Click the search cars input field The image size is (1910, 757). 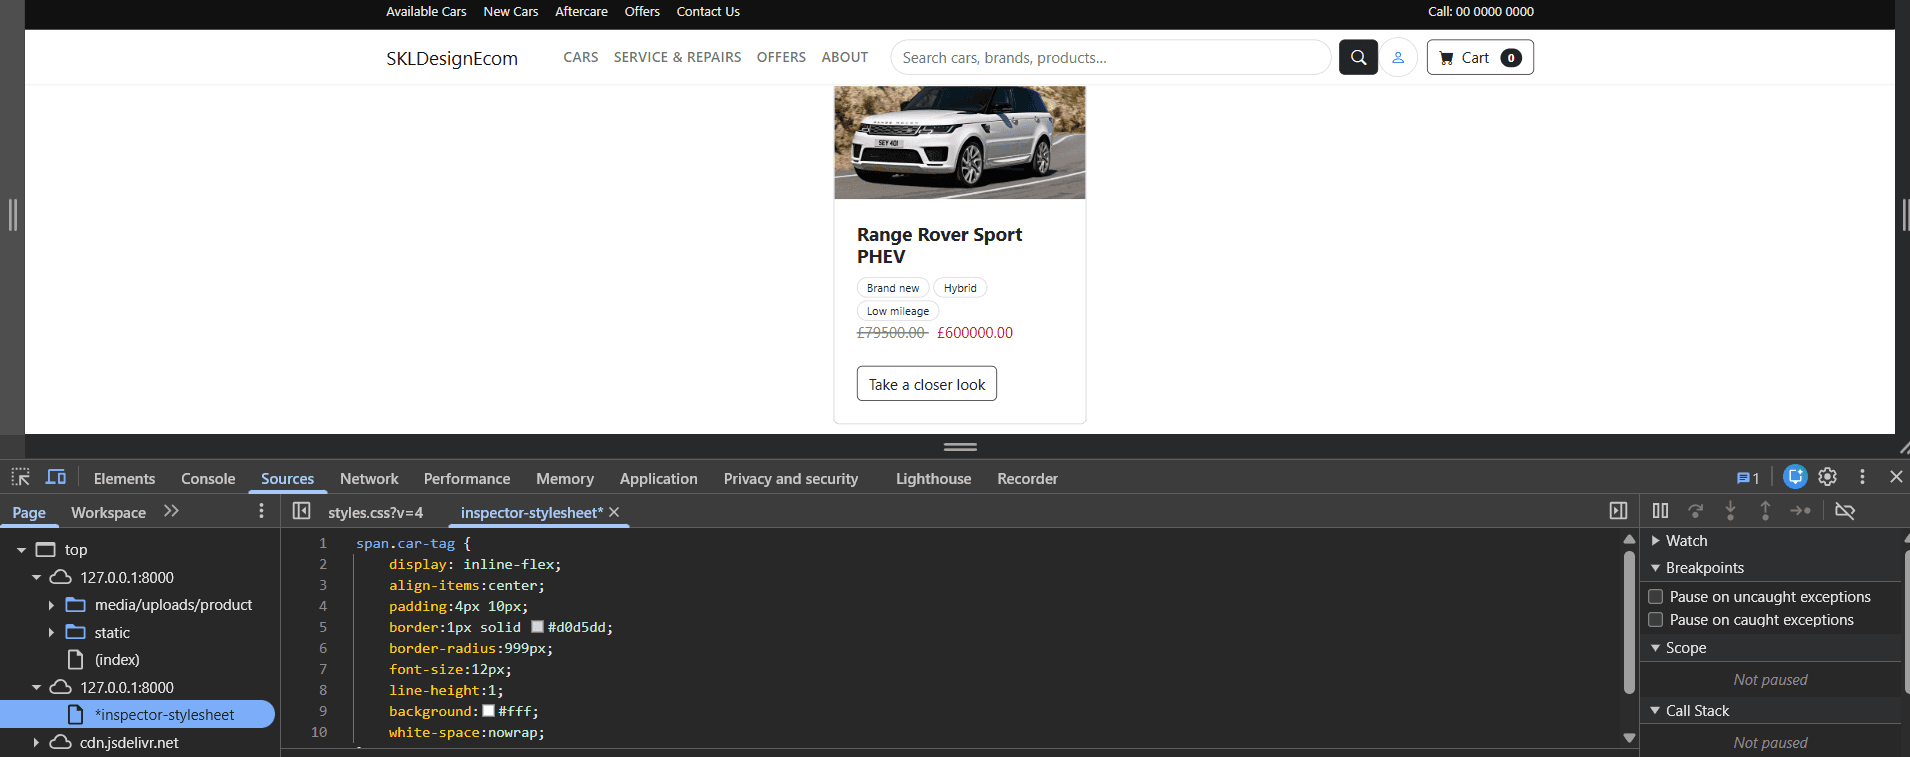[x=1110, y=57]
